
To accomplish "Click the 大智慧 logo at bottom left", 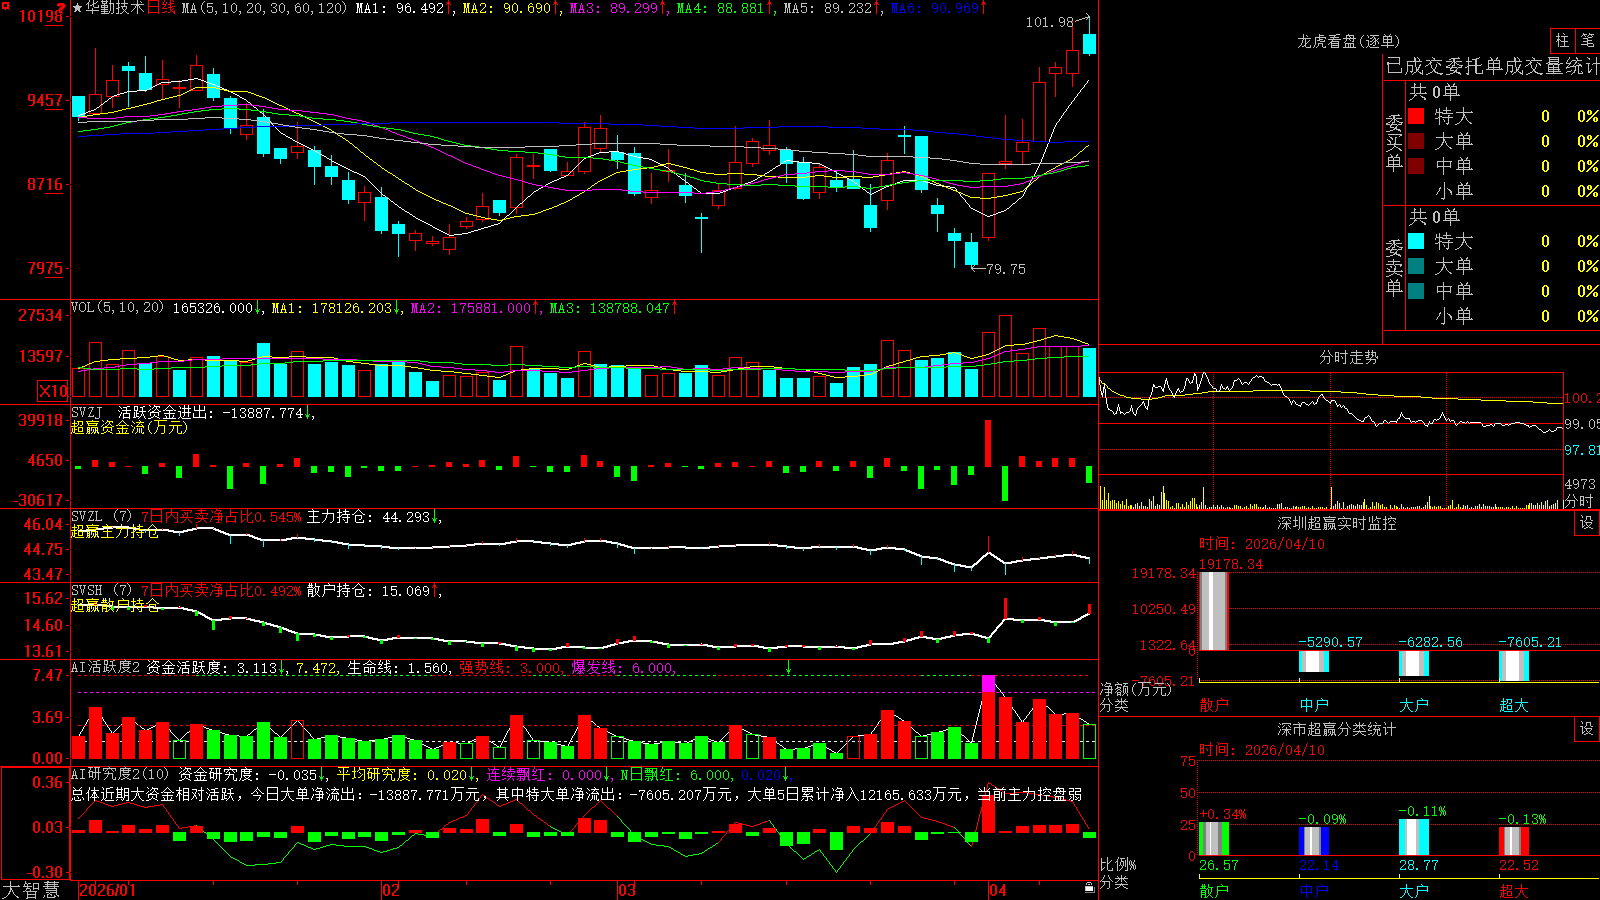I will (x=31, y=889).
